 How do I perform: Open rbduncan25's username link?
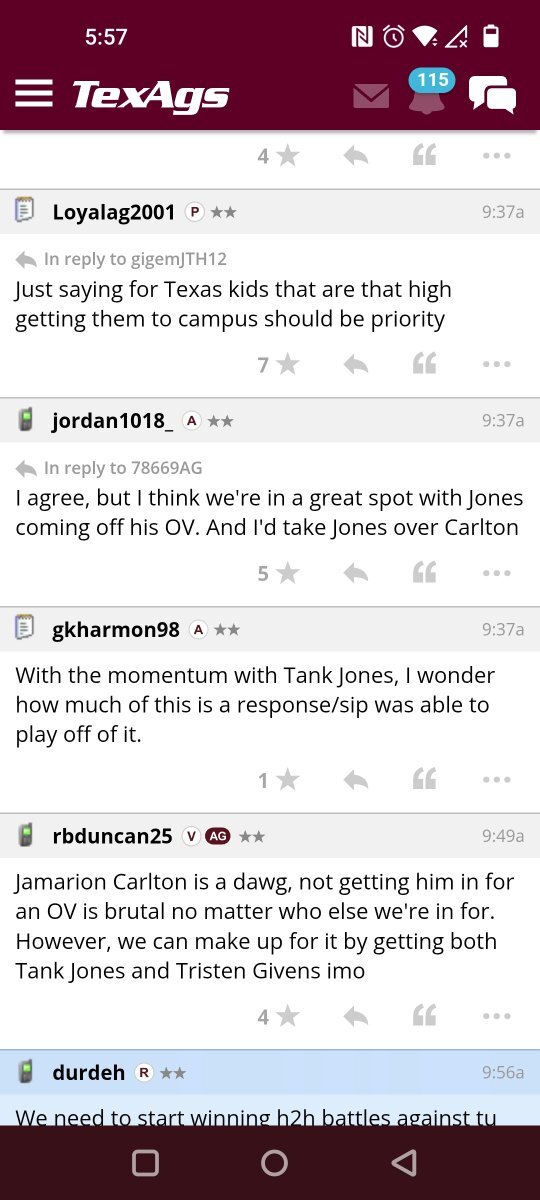point(112,836)
